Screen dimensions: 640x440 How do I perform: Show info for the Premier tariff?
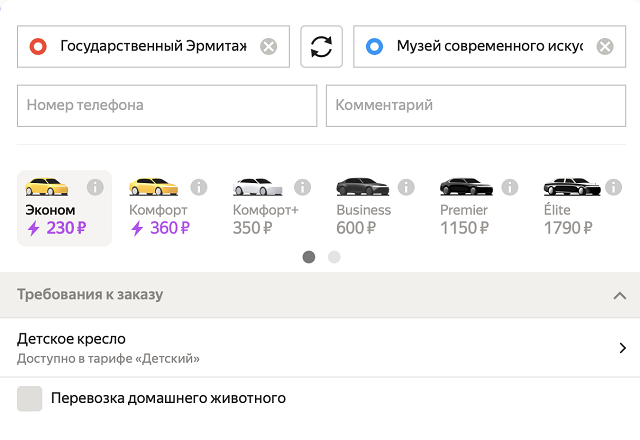point(510,187)
